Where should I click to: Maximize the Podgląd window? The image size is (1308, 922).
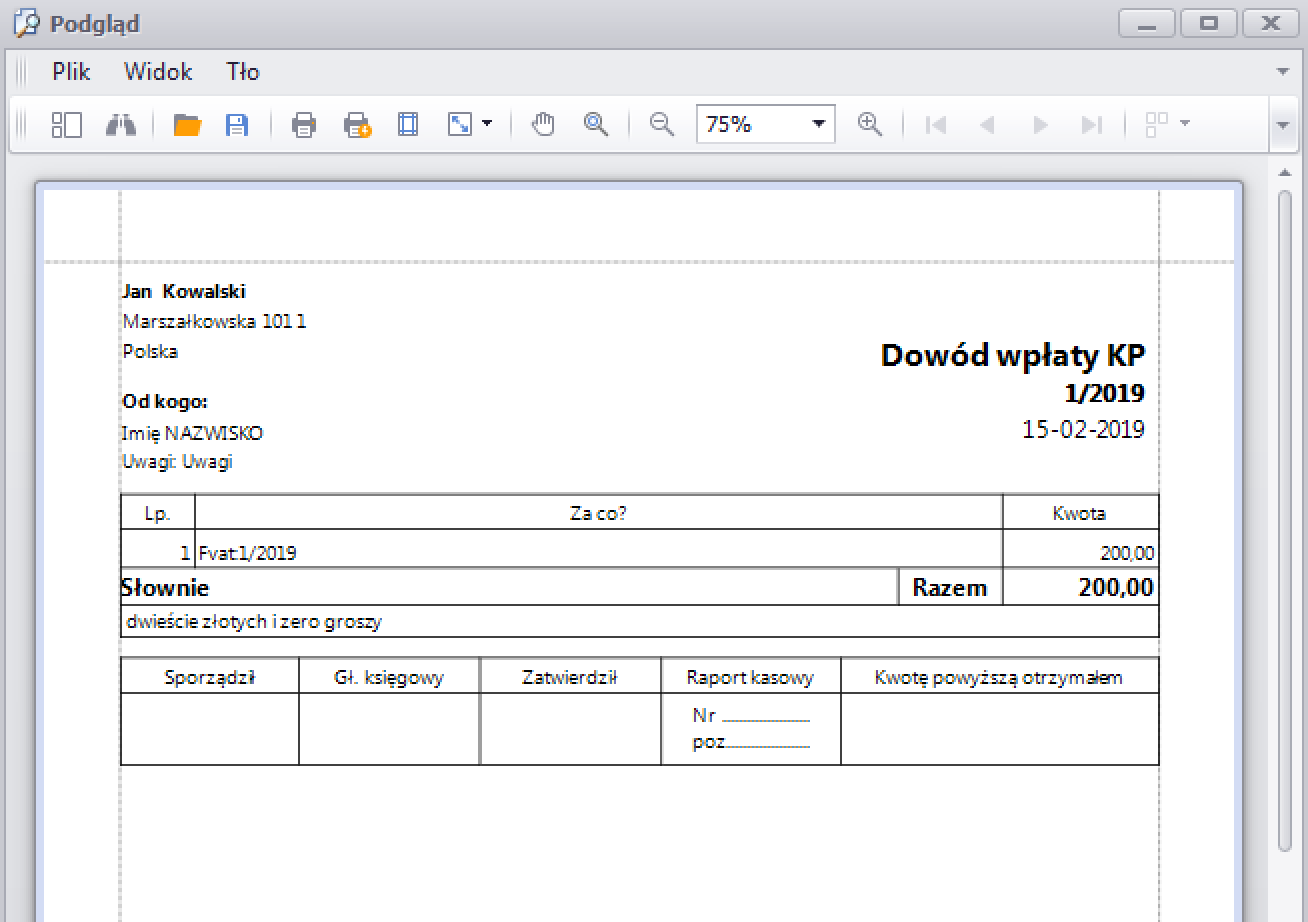(x=1209, y=23)
